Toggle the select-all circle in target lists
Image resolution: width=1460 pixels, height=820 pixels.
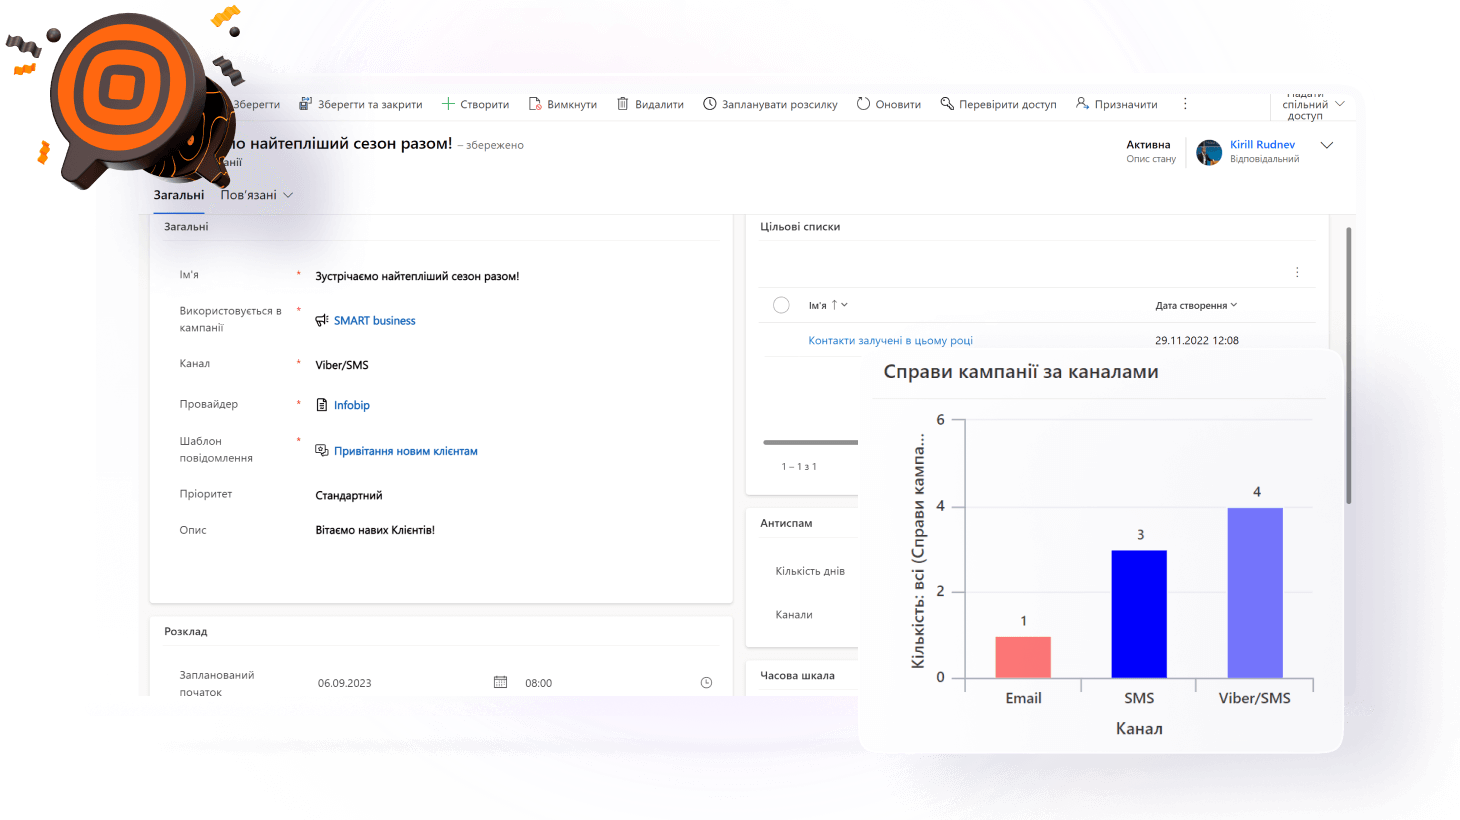pyautogui.click(x=782, y=305)
